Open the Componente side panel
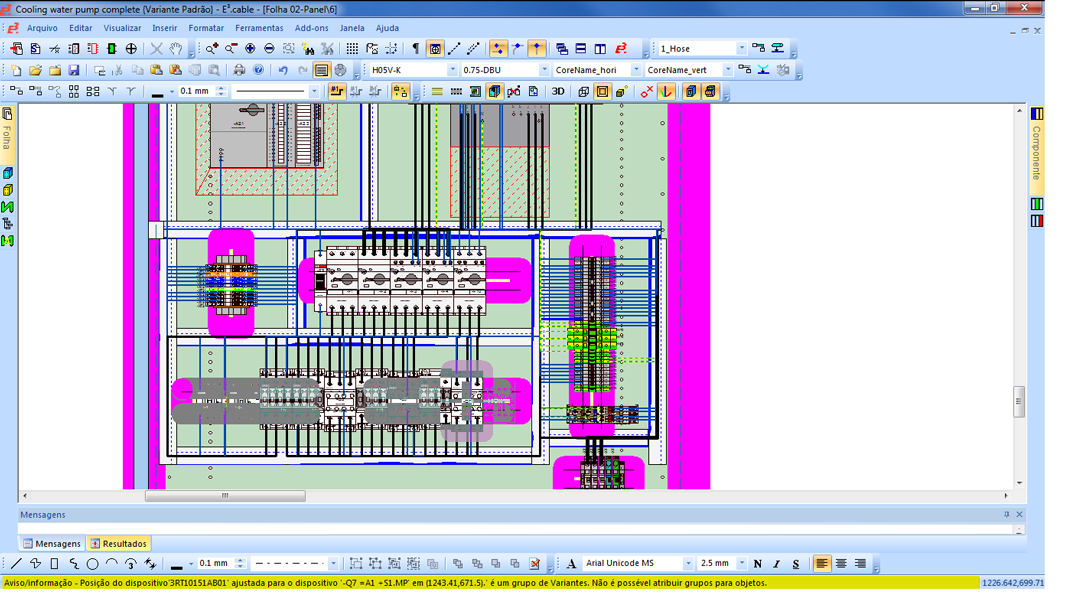 coord(1036,144)
